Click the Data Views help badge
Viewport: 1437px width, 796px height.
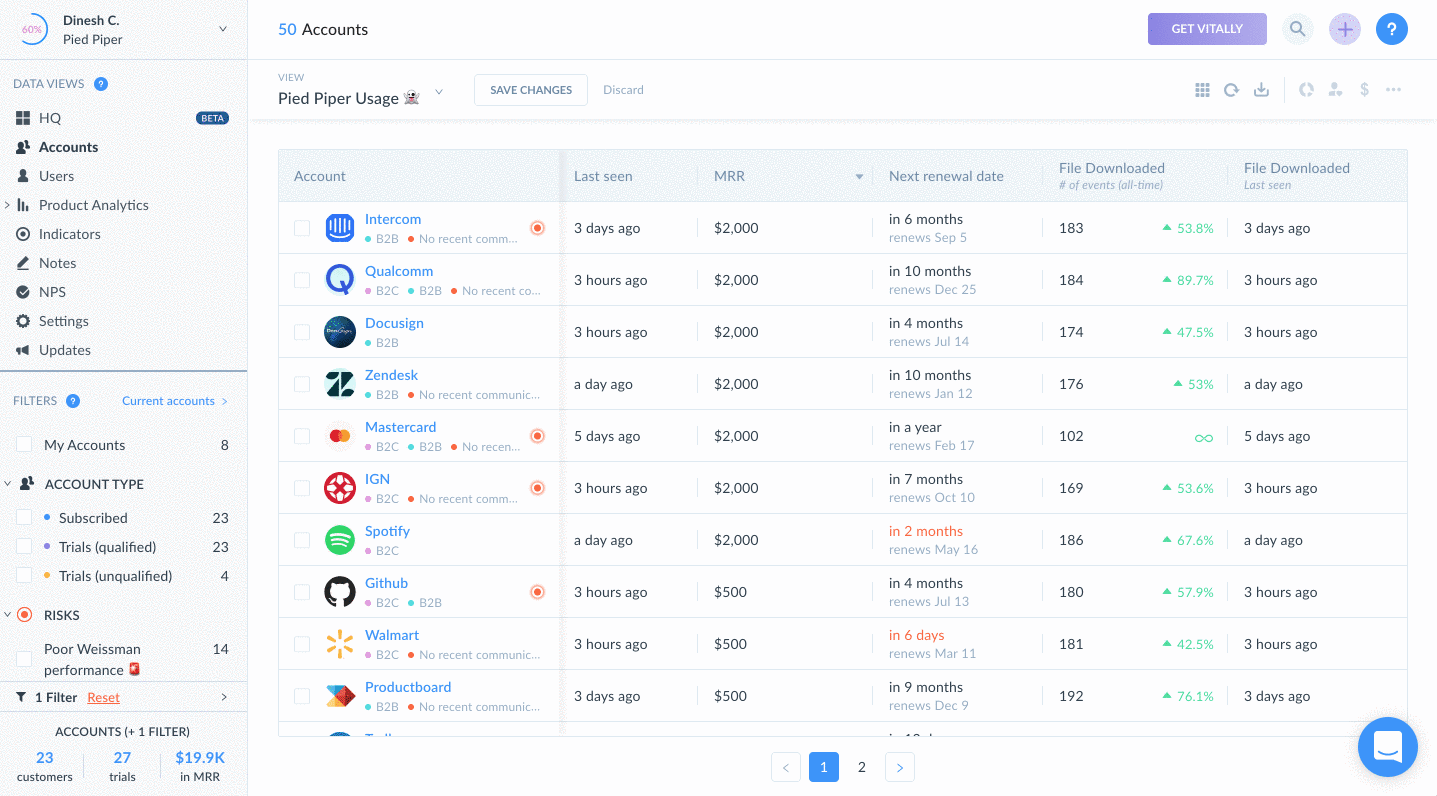coord(101,84)
